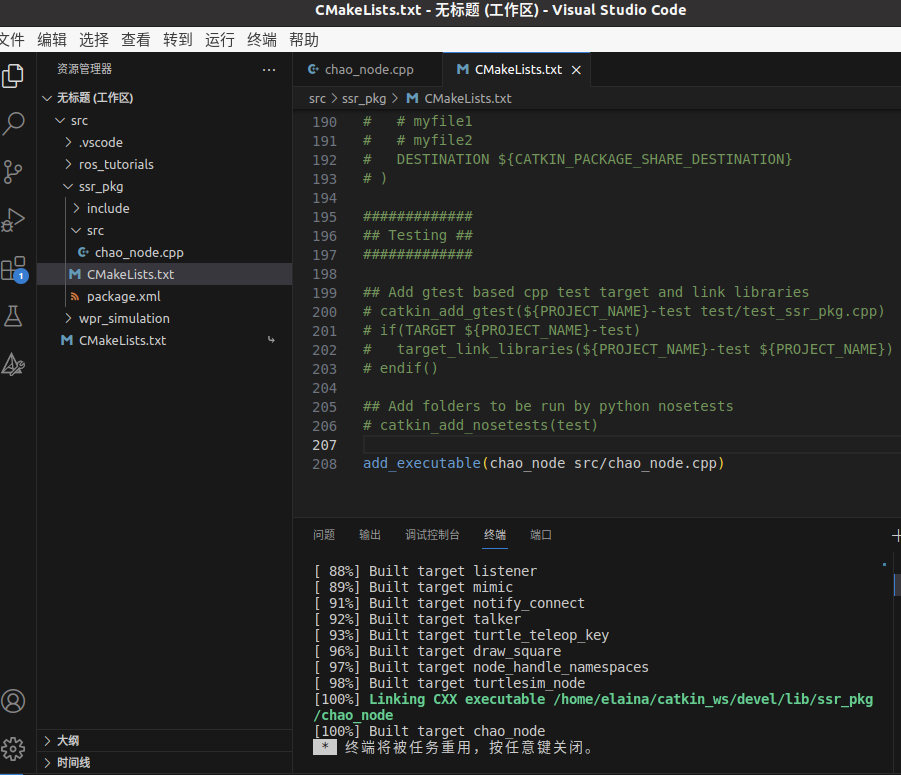The width and height of the screenshot is (901, 775).
Task: Open the Source Control view icon
Action: click(13, 171)
